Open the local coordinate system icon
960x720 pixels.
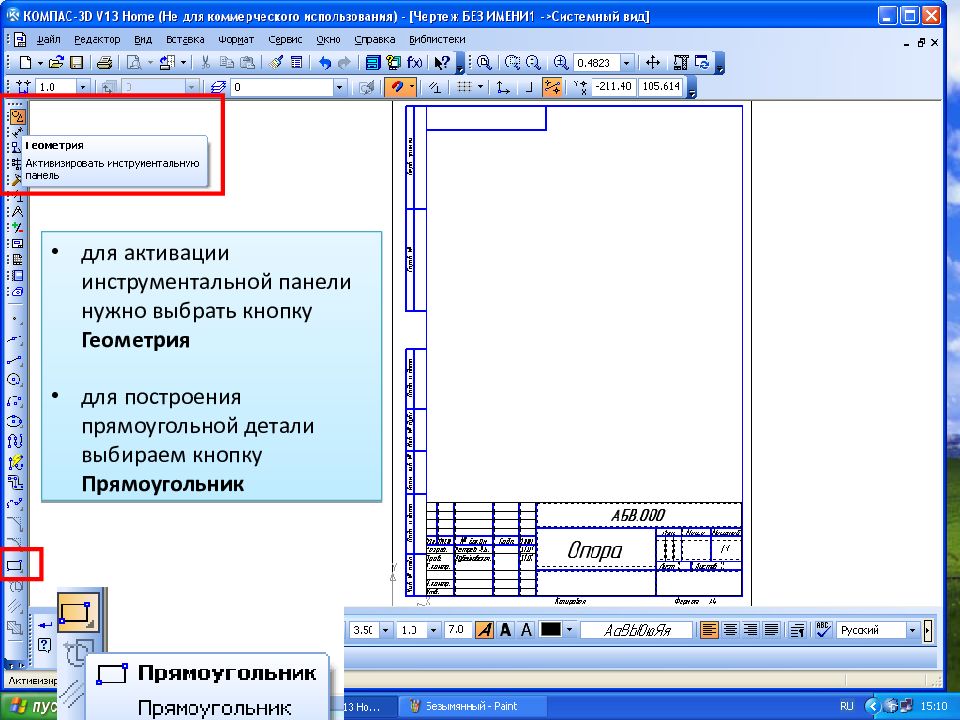503,88
